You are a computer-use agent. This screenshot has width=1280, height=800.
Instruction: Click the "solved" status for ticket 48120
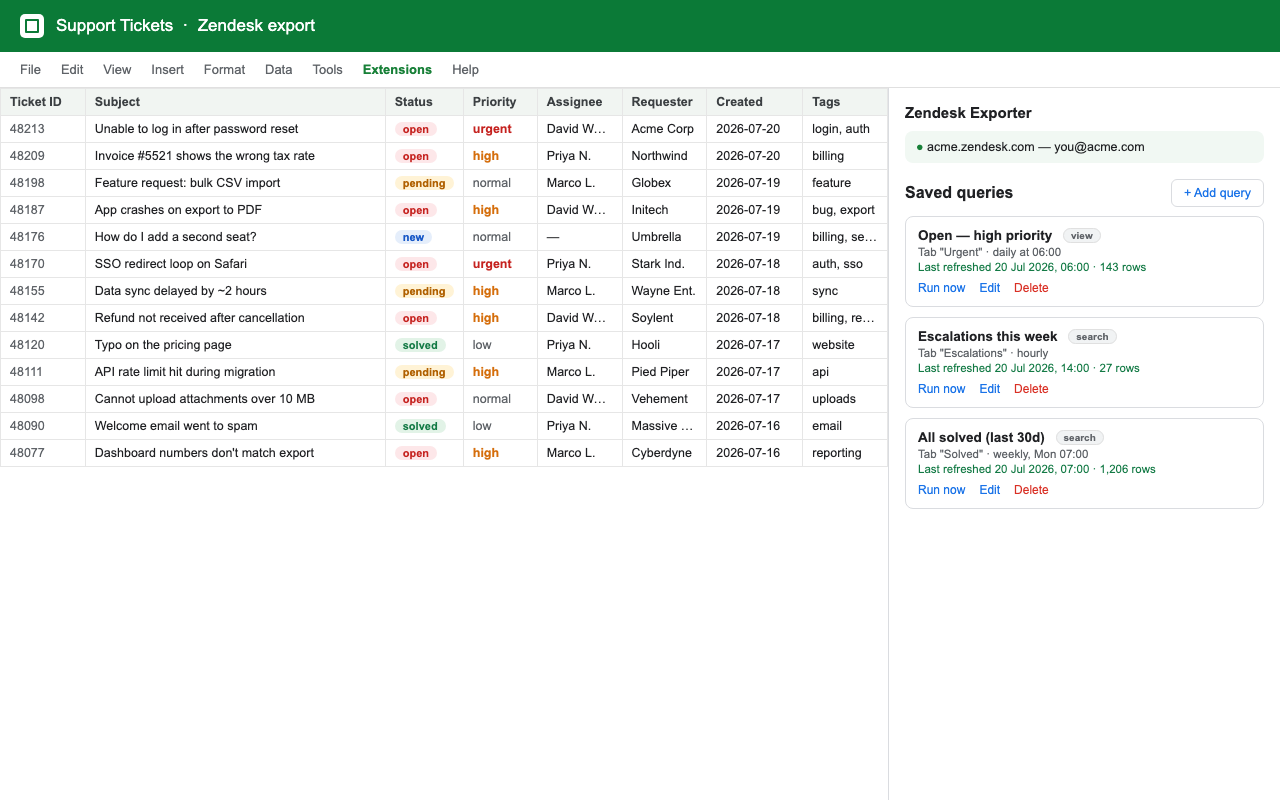click(420, 345)
